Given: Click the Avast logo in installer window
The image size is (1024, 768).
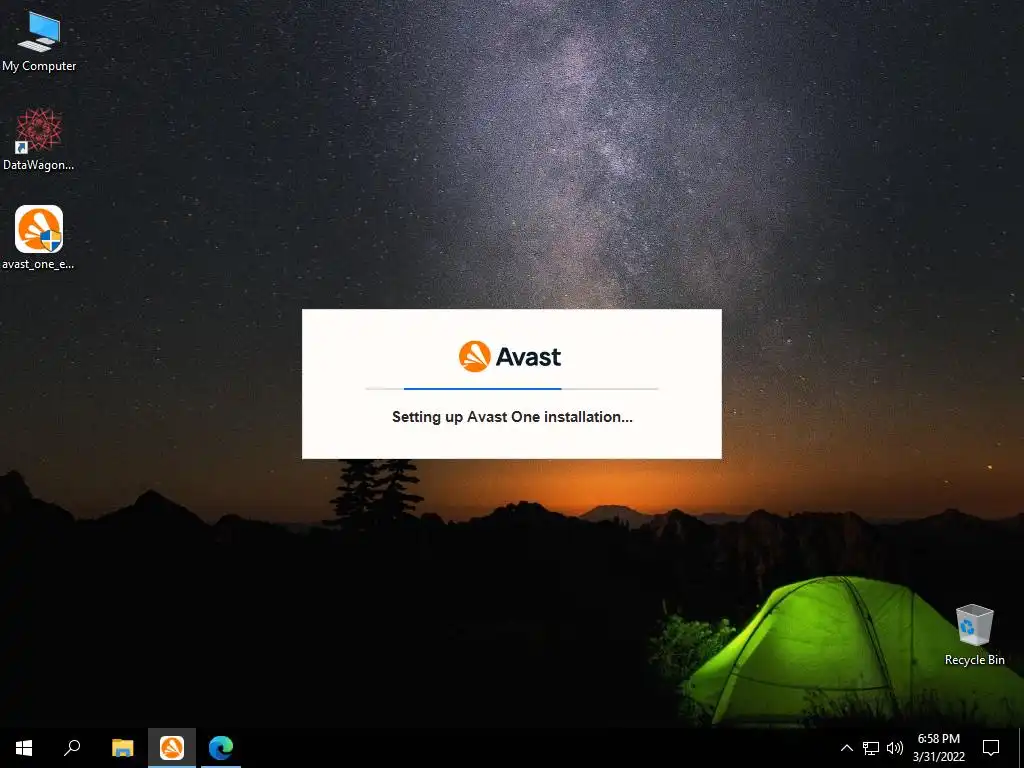Looking at the screenshot, I should 510,357.
